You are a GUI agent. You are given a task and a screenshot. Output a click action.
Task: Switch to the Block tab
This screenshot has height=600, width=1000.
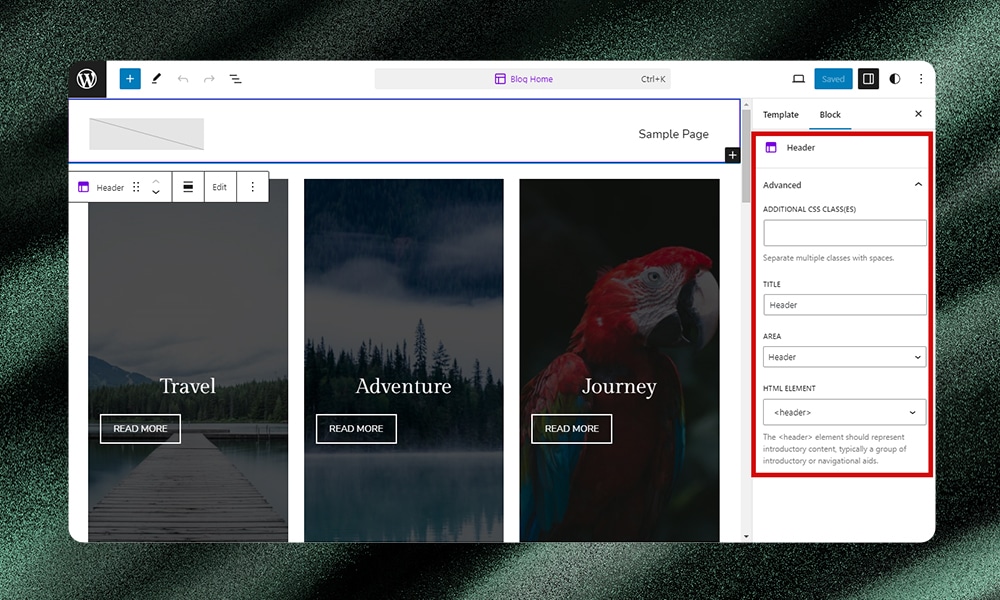[x=830, y=115]
